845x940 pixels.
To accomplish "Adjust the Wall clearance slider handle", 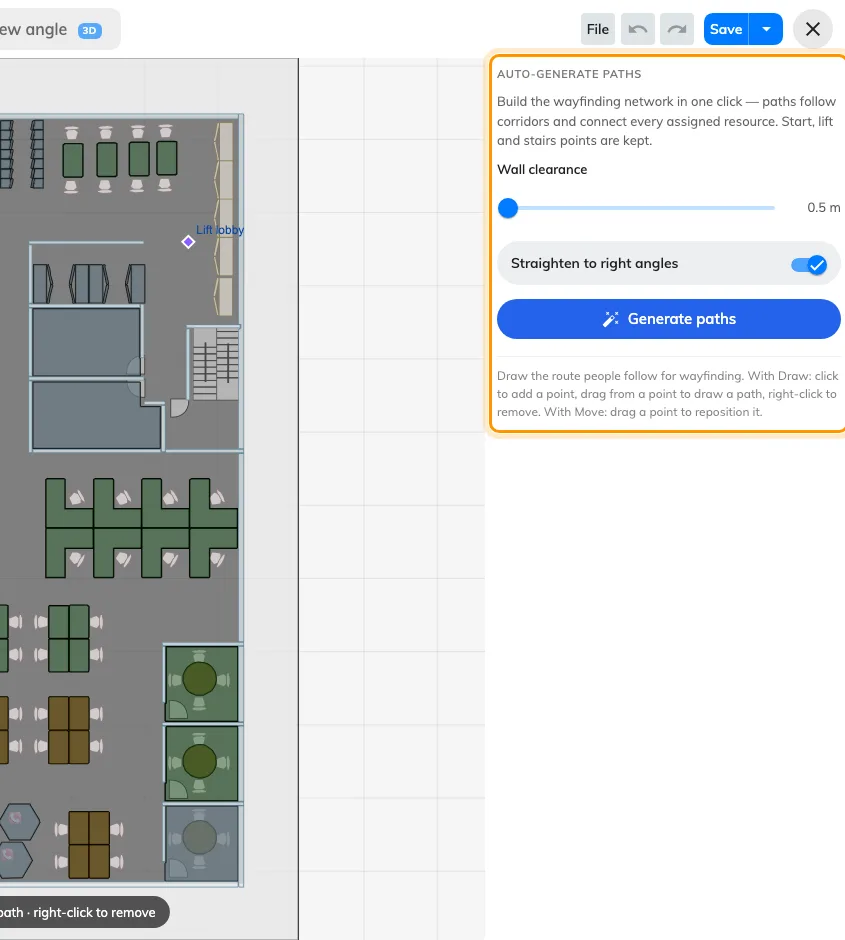I will tap(508, 208).
